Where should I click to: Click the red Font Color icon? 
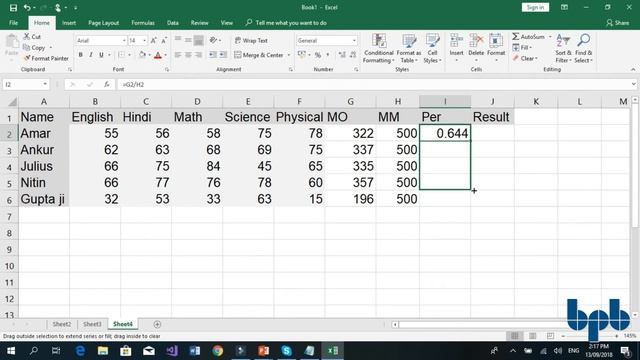pos(158,55)
